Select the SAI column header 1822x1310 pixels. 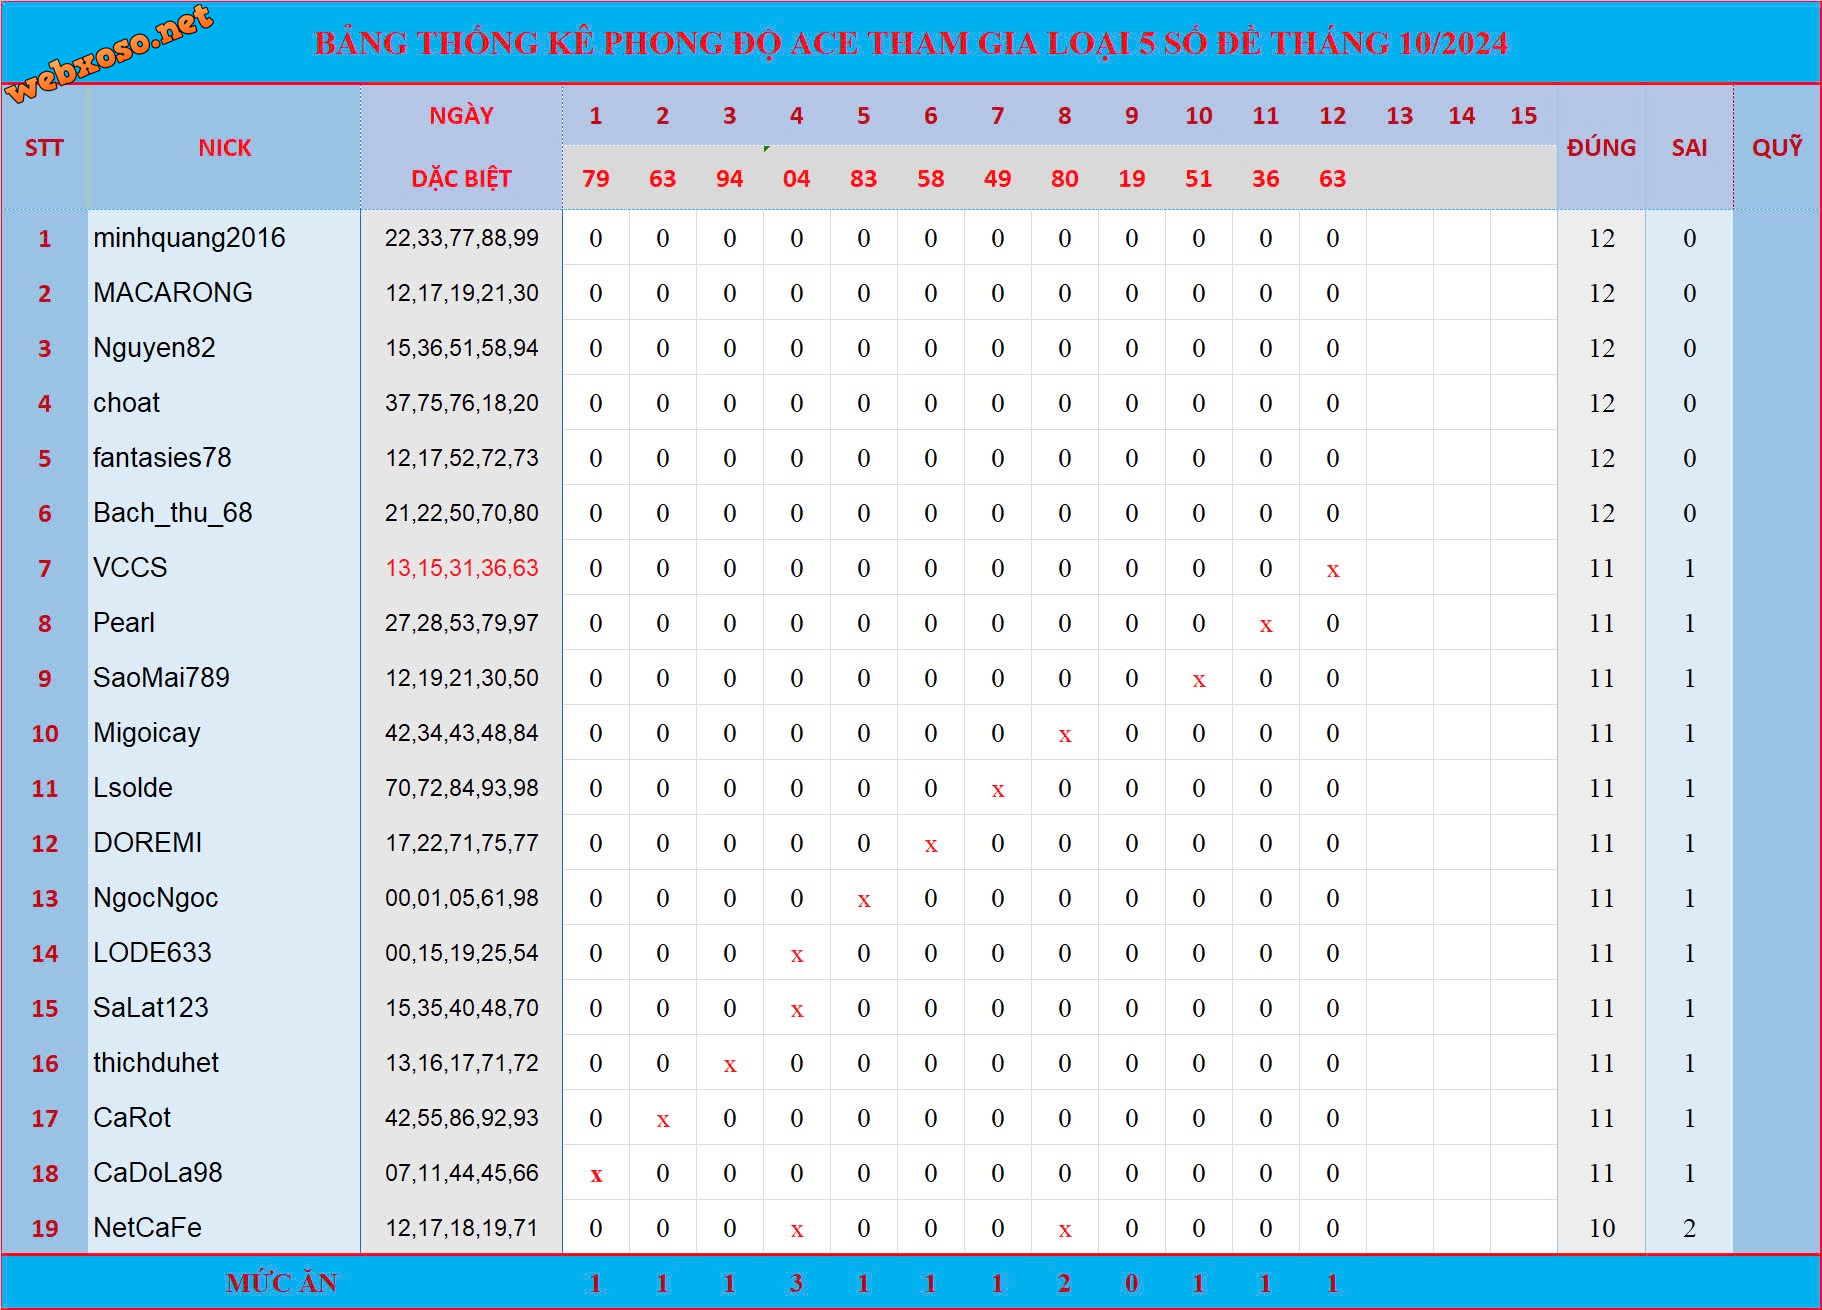[1688, 148]
